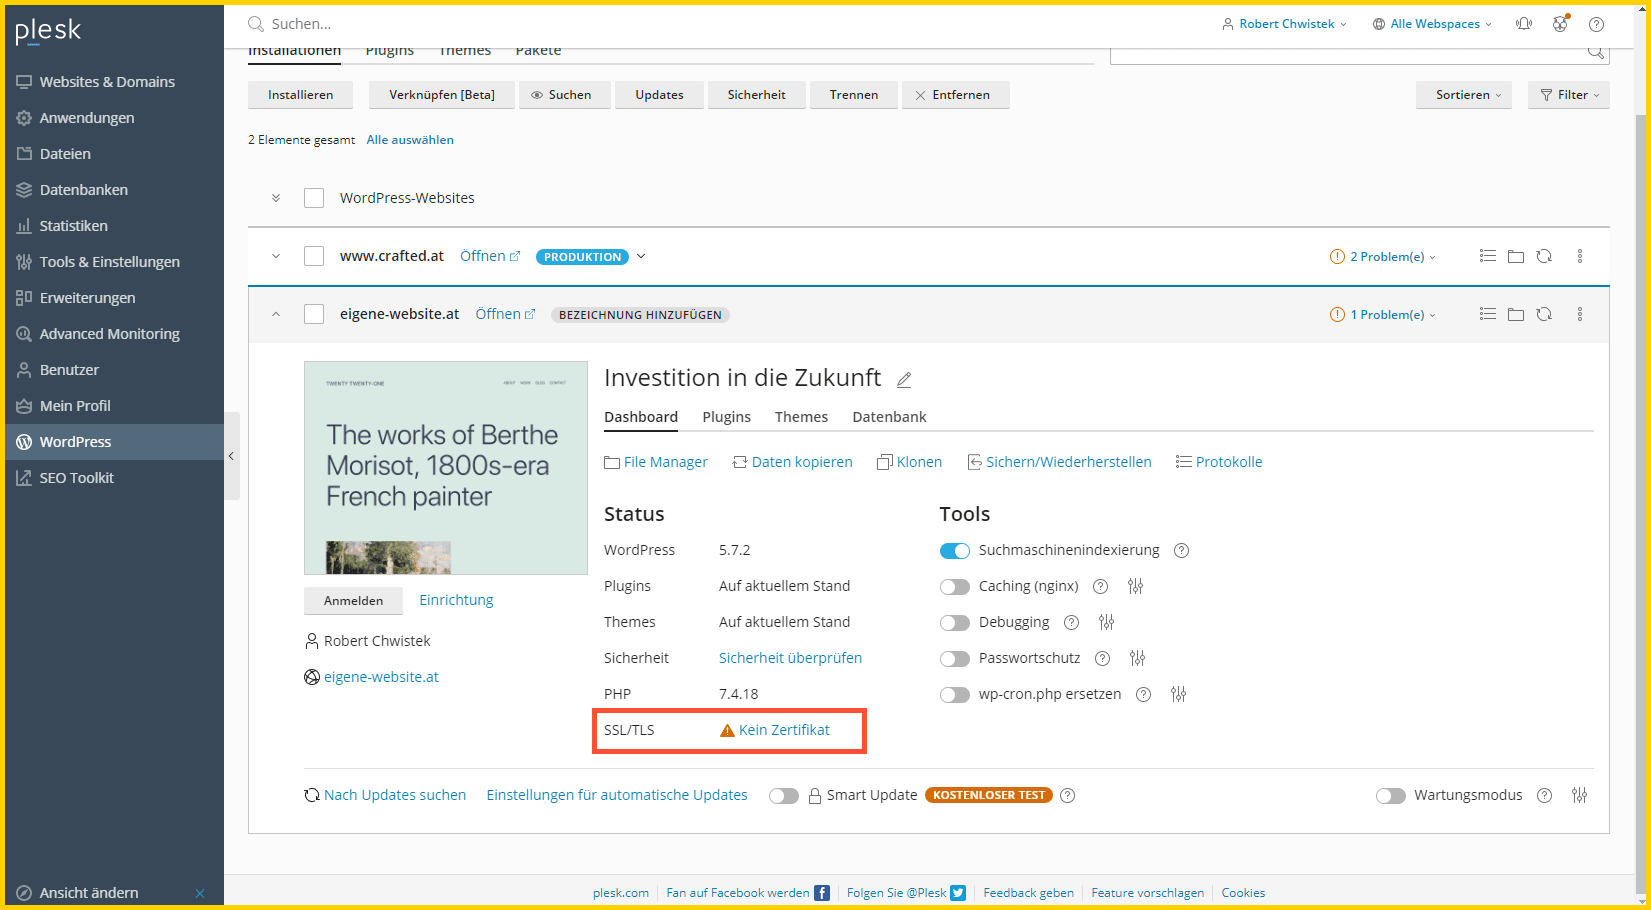Open the Filter dropdown
1651x910 pixels.
pos(1569,95)
